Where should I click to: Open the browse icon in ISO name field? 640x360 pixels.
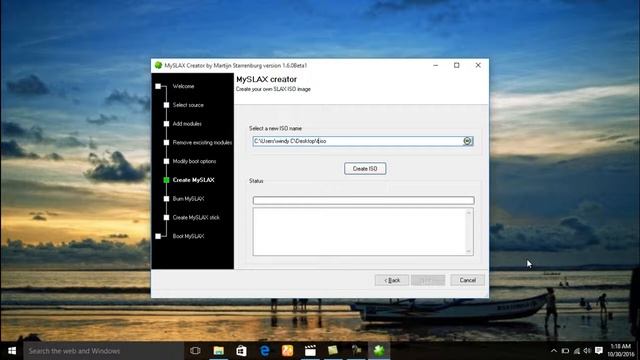coord(467,141)
